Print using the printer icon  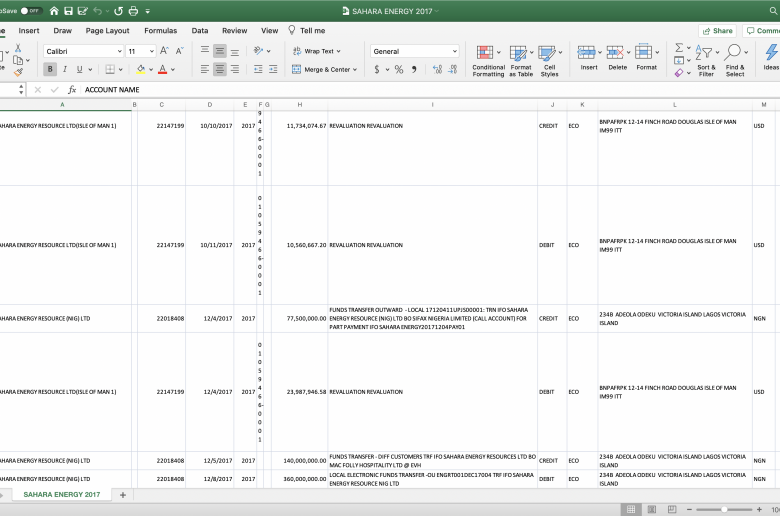click(x=133, y=10)
